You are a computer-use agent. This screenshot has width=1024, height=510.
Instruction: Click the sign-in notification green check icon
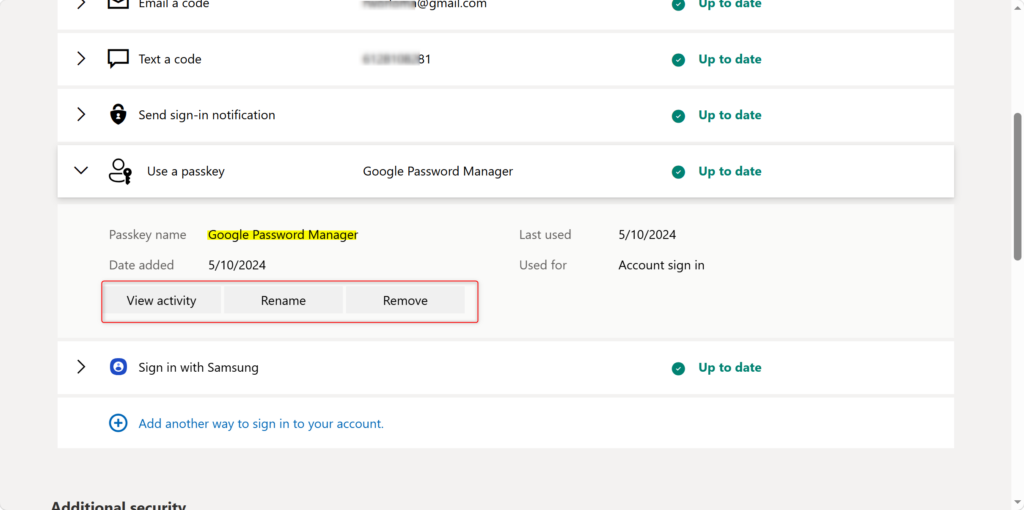pos(679,116)
